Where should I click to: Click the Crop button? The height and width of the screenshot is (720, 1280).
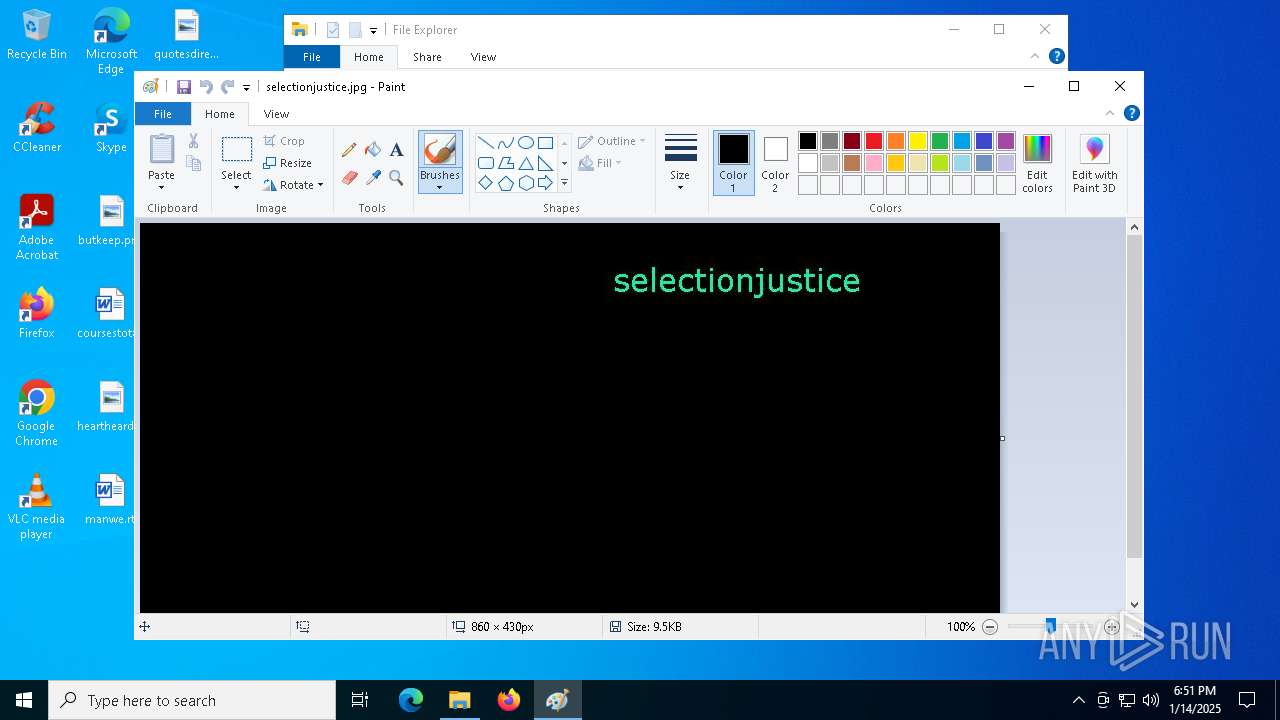coord(284,141)
